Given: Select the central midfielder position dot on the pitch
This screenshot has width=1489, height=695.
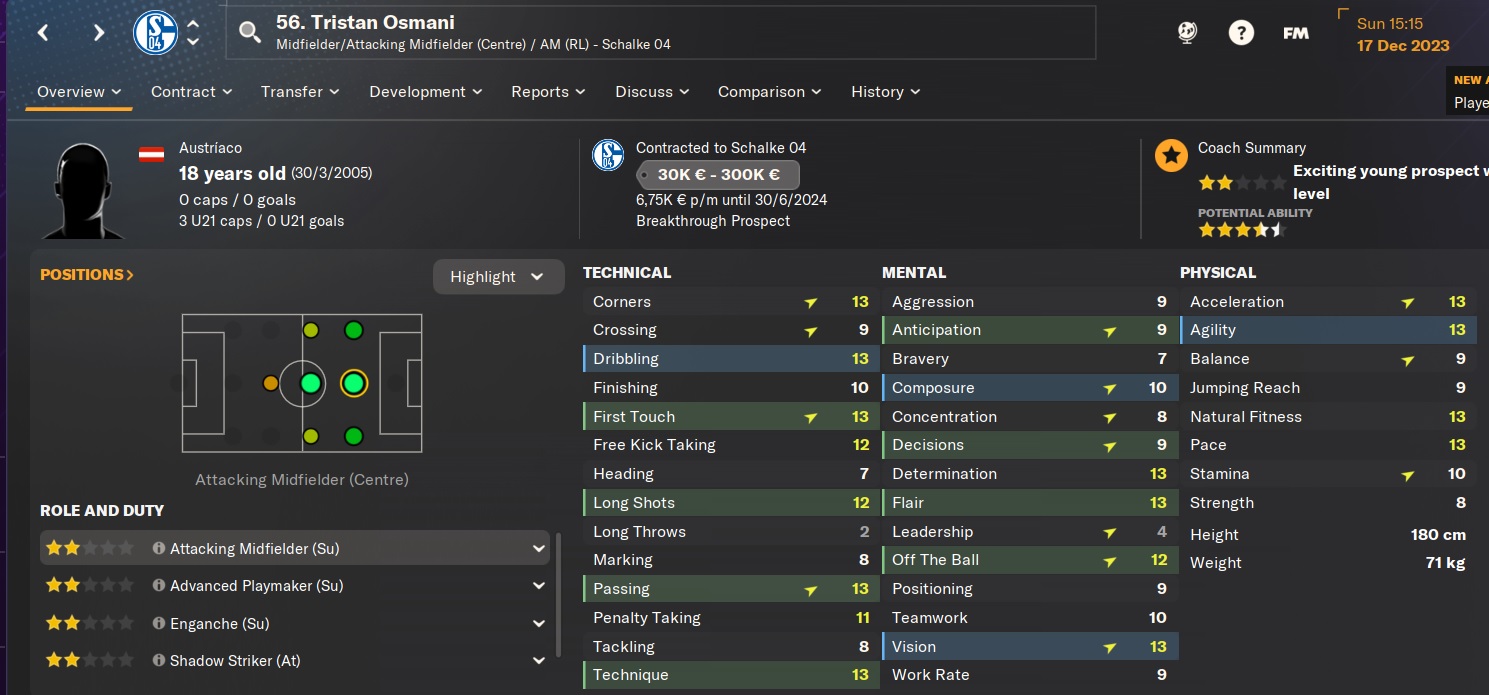Looking at the screenshot, I should (x=311, y=383).
